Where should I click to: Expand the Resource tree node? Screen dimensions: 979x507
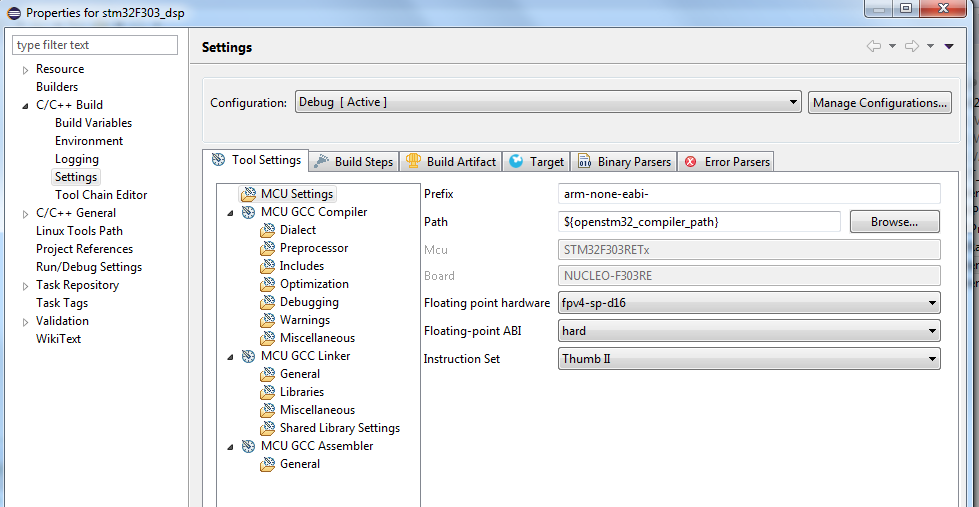26,70
